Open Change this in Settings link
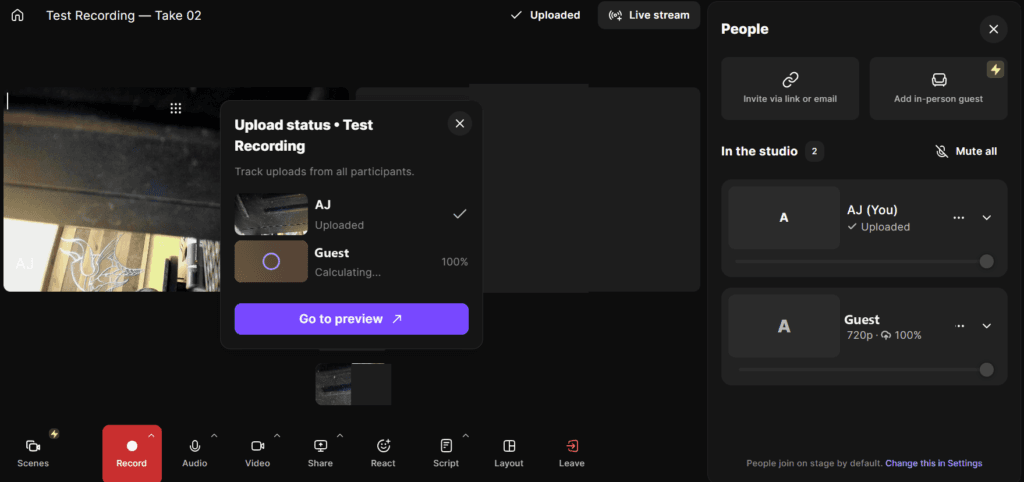 click(933, 463)
